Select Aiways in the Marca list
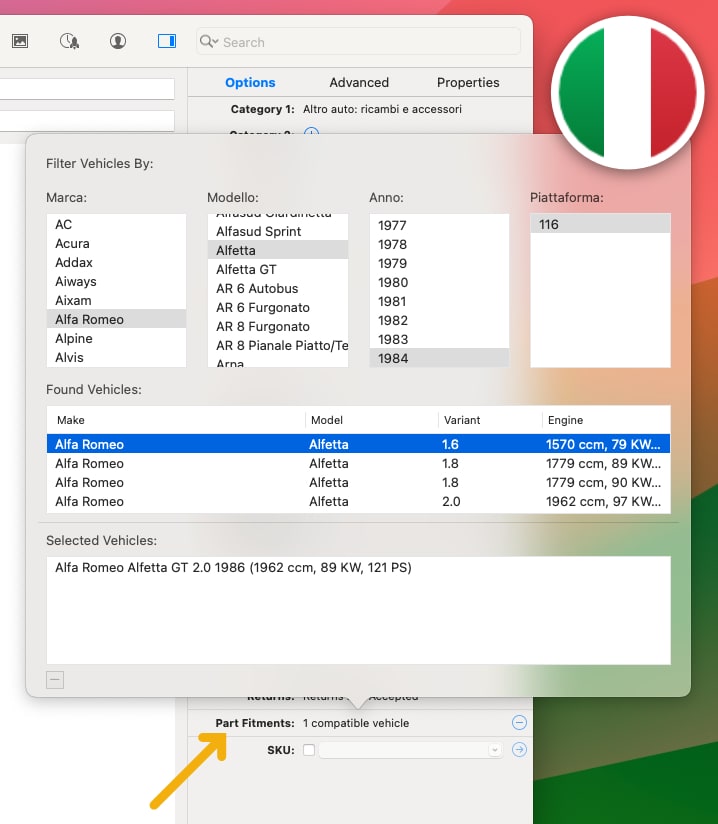The image size is (718, 824). tap(116, 281)
